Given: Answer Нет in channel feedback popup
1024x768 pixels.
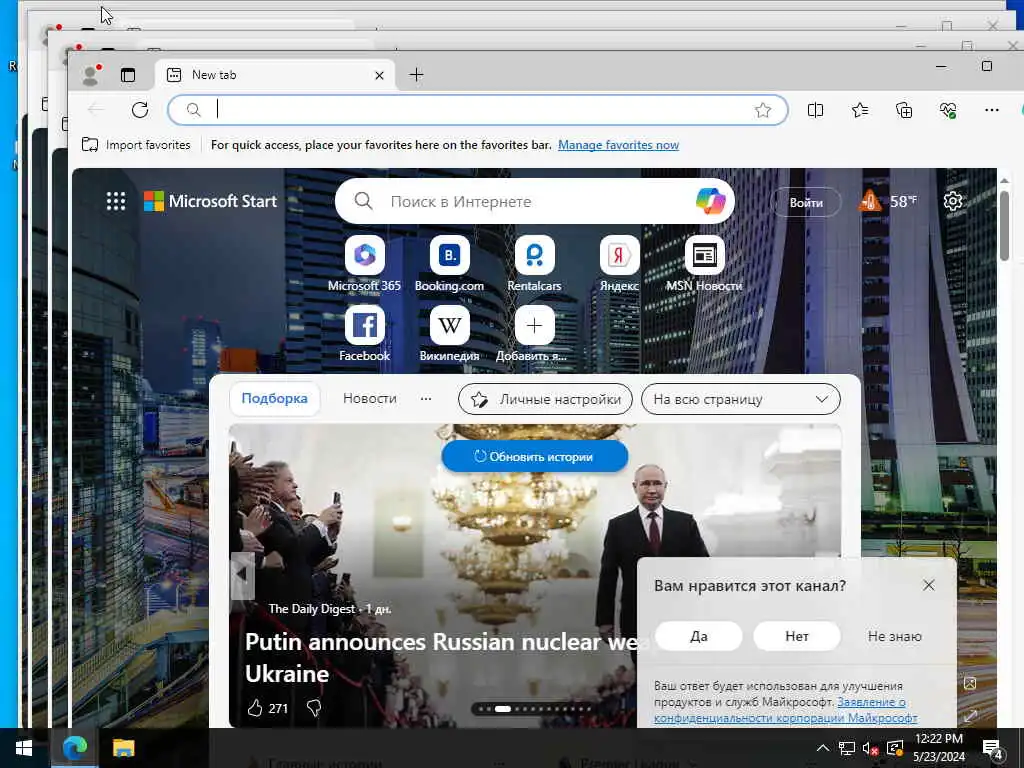Looking at the screenshot, I should pyautogui.click(x=797, y=636).
